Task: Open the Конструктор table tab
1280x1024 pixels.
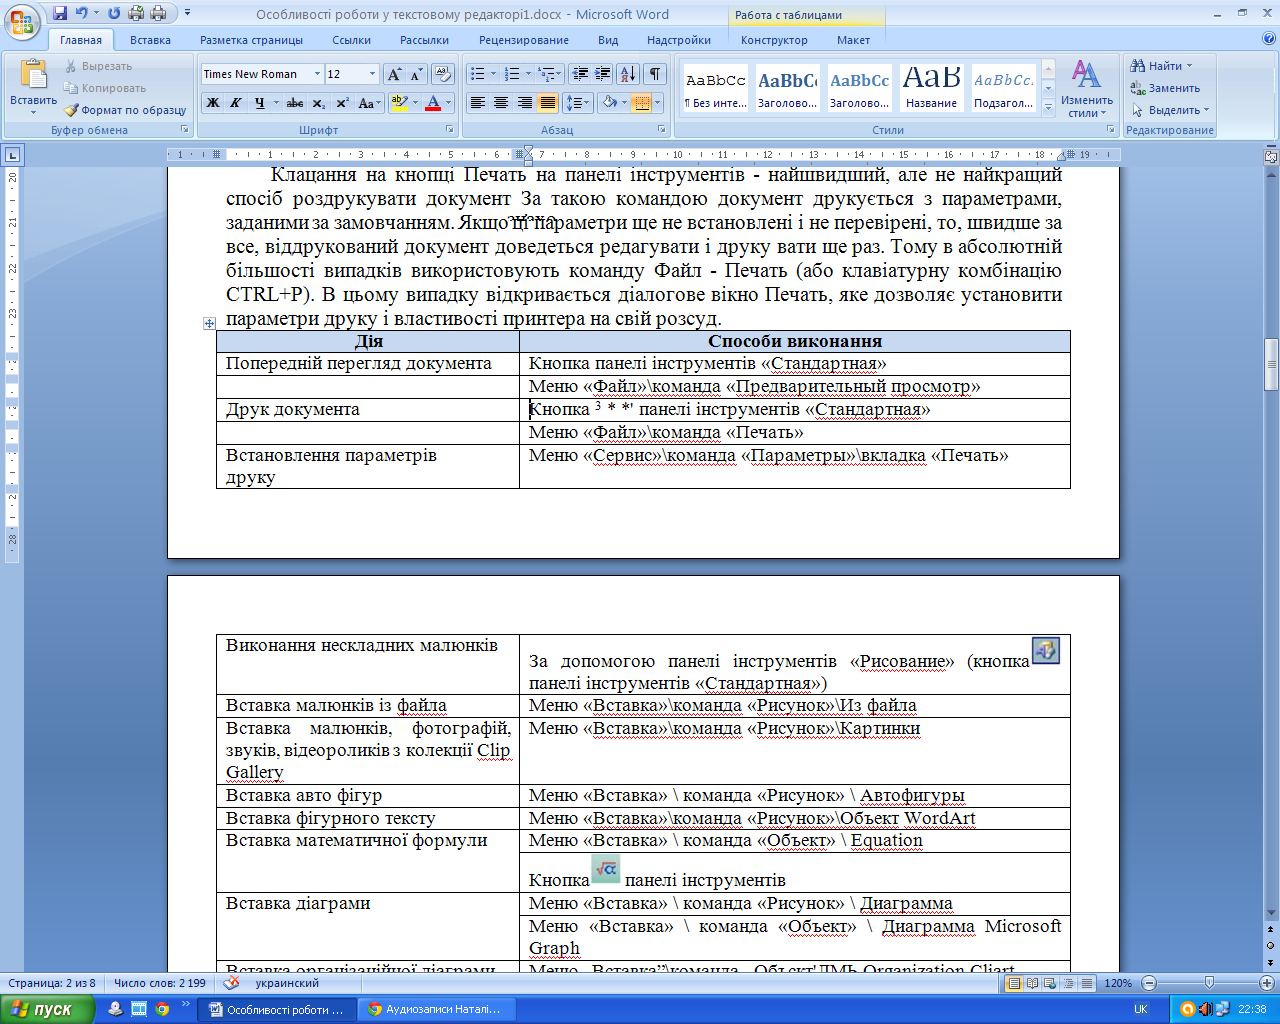Action: (x=774, y=40)
